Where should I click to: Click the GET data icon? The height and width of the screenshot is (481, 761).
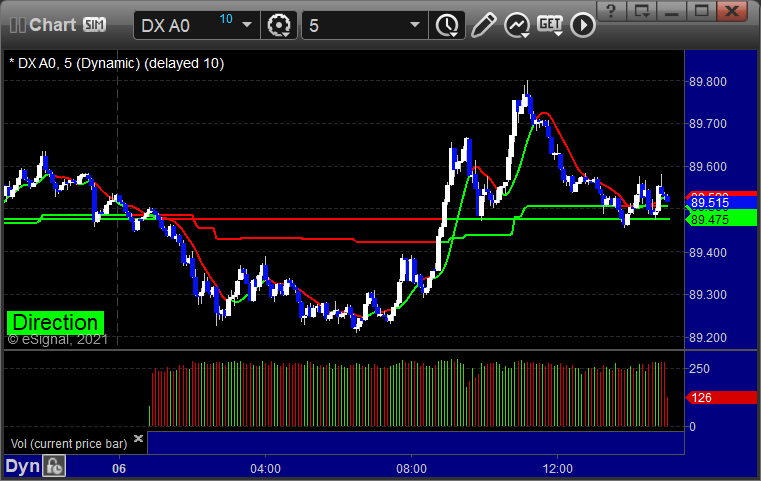tap(550, 25)
